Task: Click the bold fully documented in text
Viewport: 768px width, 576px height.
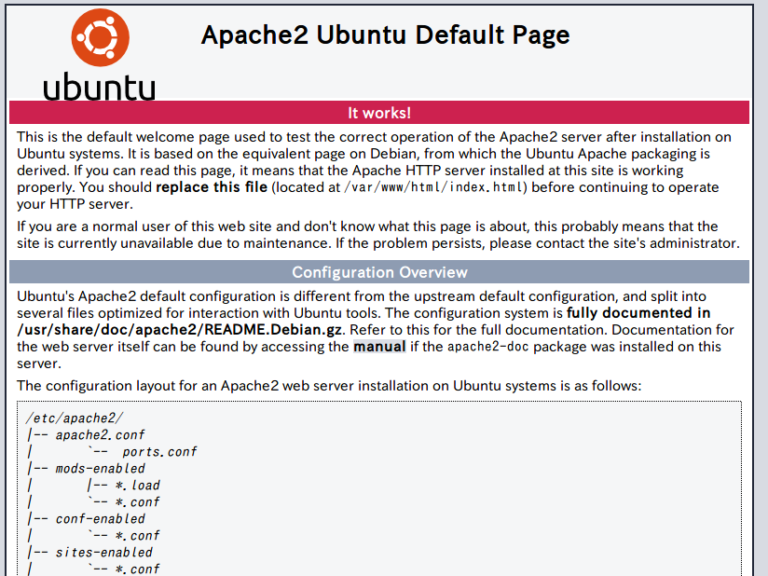Action: (x=638, y=313)
